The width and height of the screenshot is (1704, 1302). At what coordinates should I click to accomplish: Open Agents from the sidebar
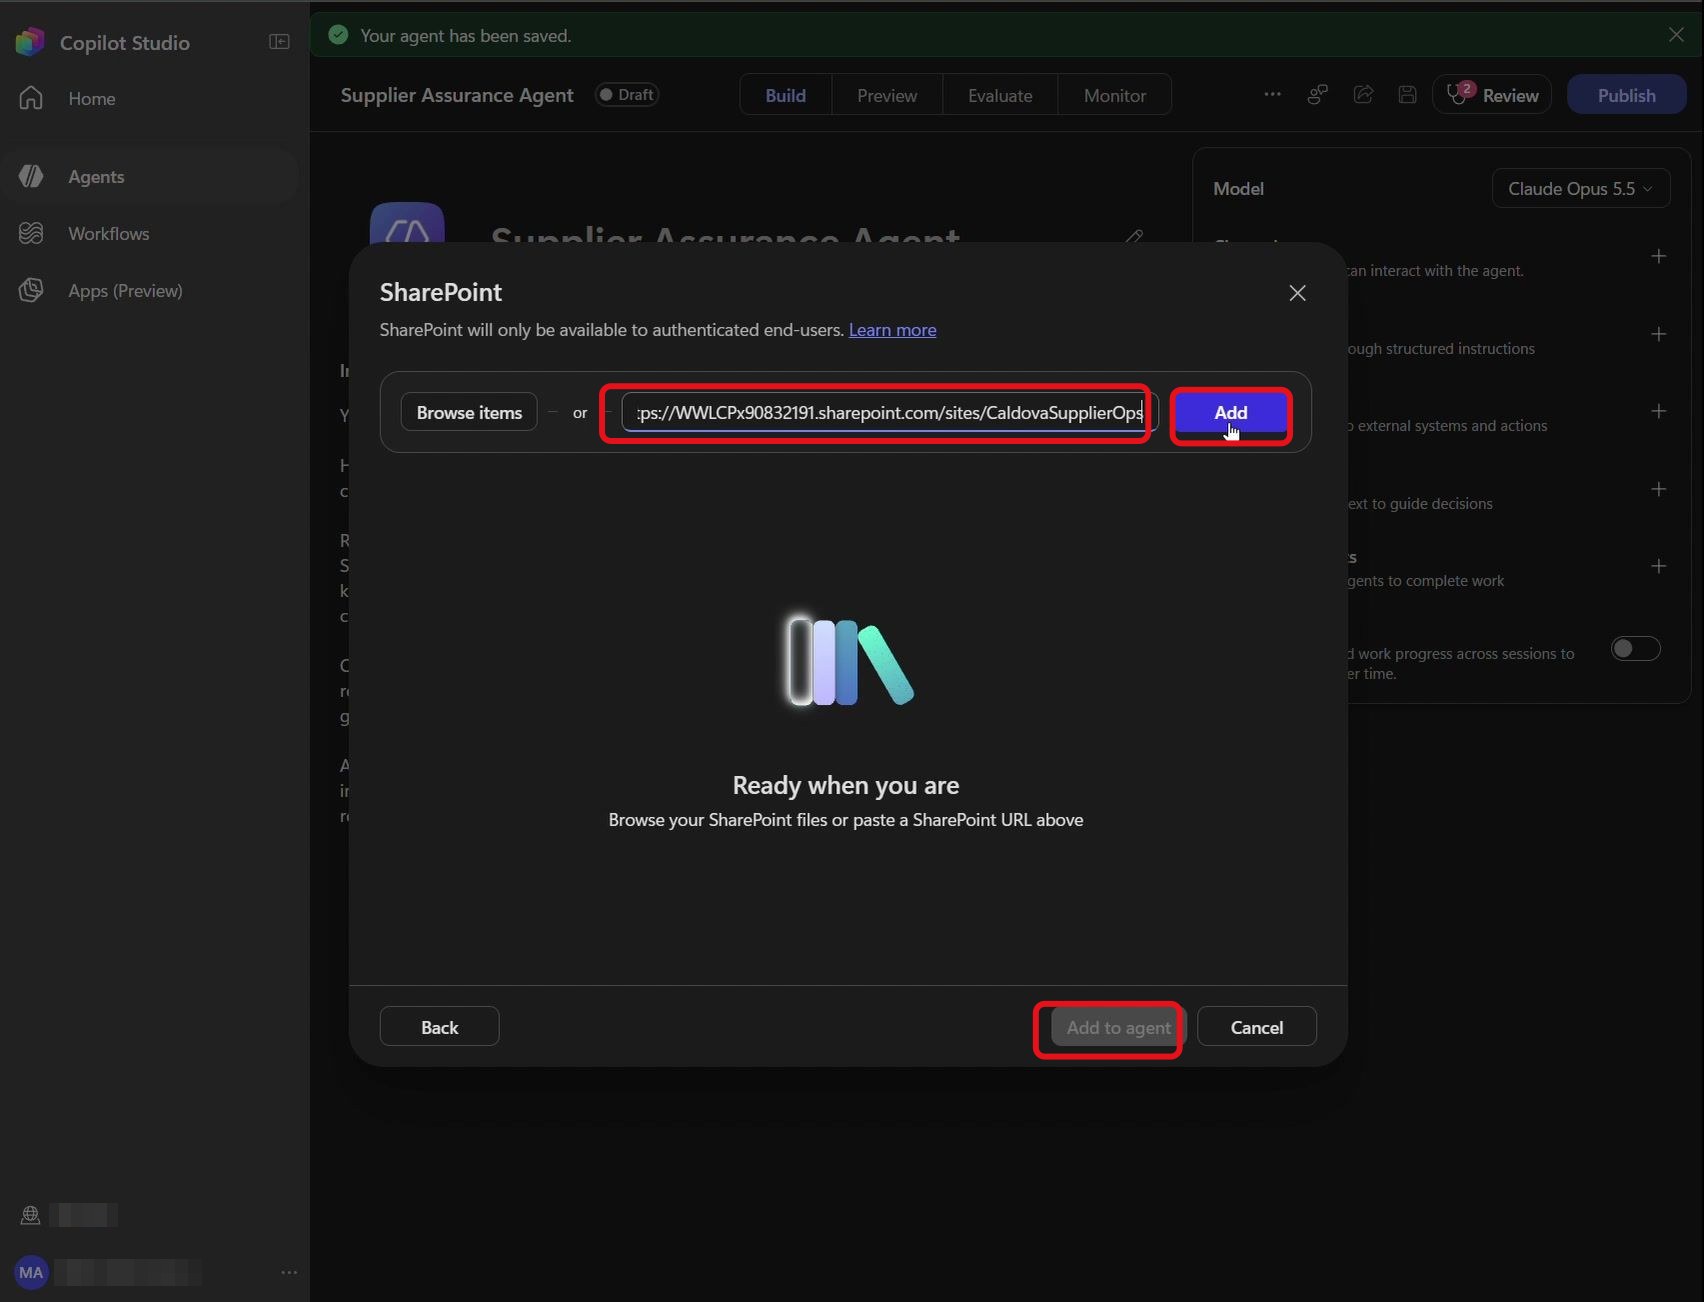(150, 176)
